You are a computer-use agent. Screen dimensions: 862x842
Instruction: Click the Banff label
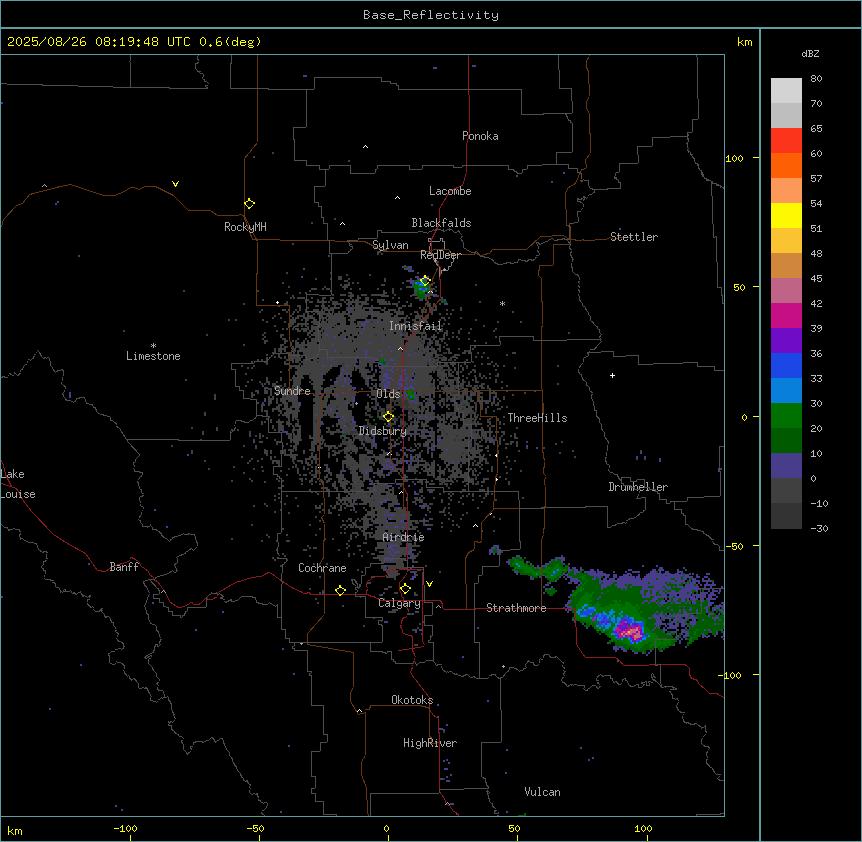124,567
